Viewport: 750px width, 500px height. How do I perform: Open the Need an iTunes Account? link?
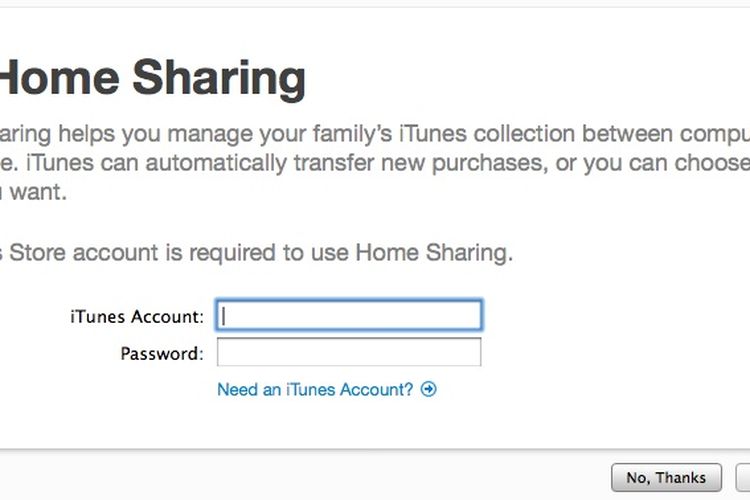pyautogui.click(x=315, y=389)
